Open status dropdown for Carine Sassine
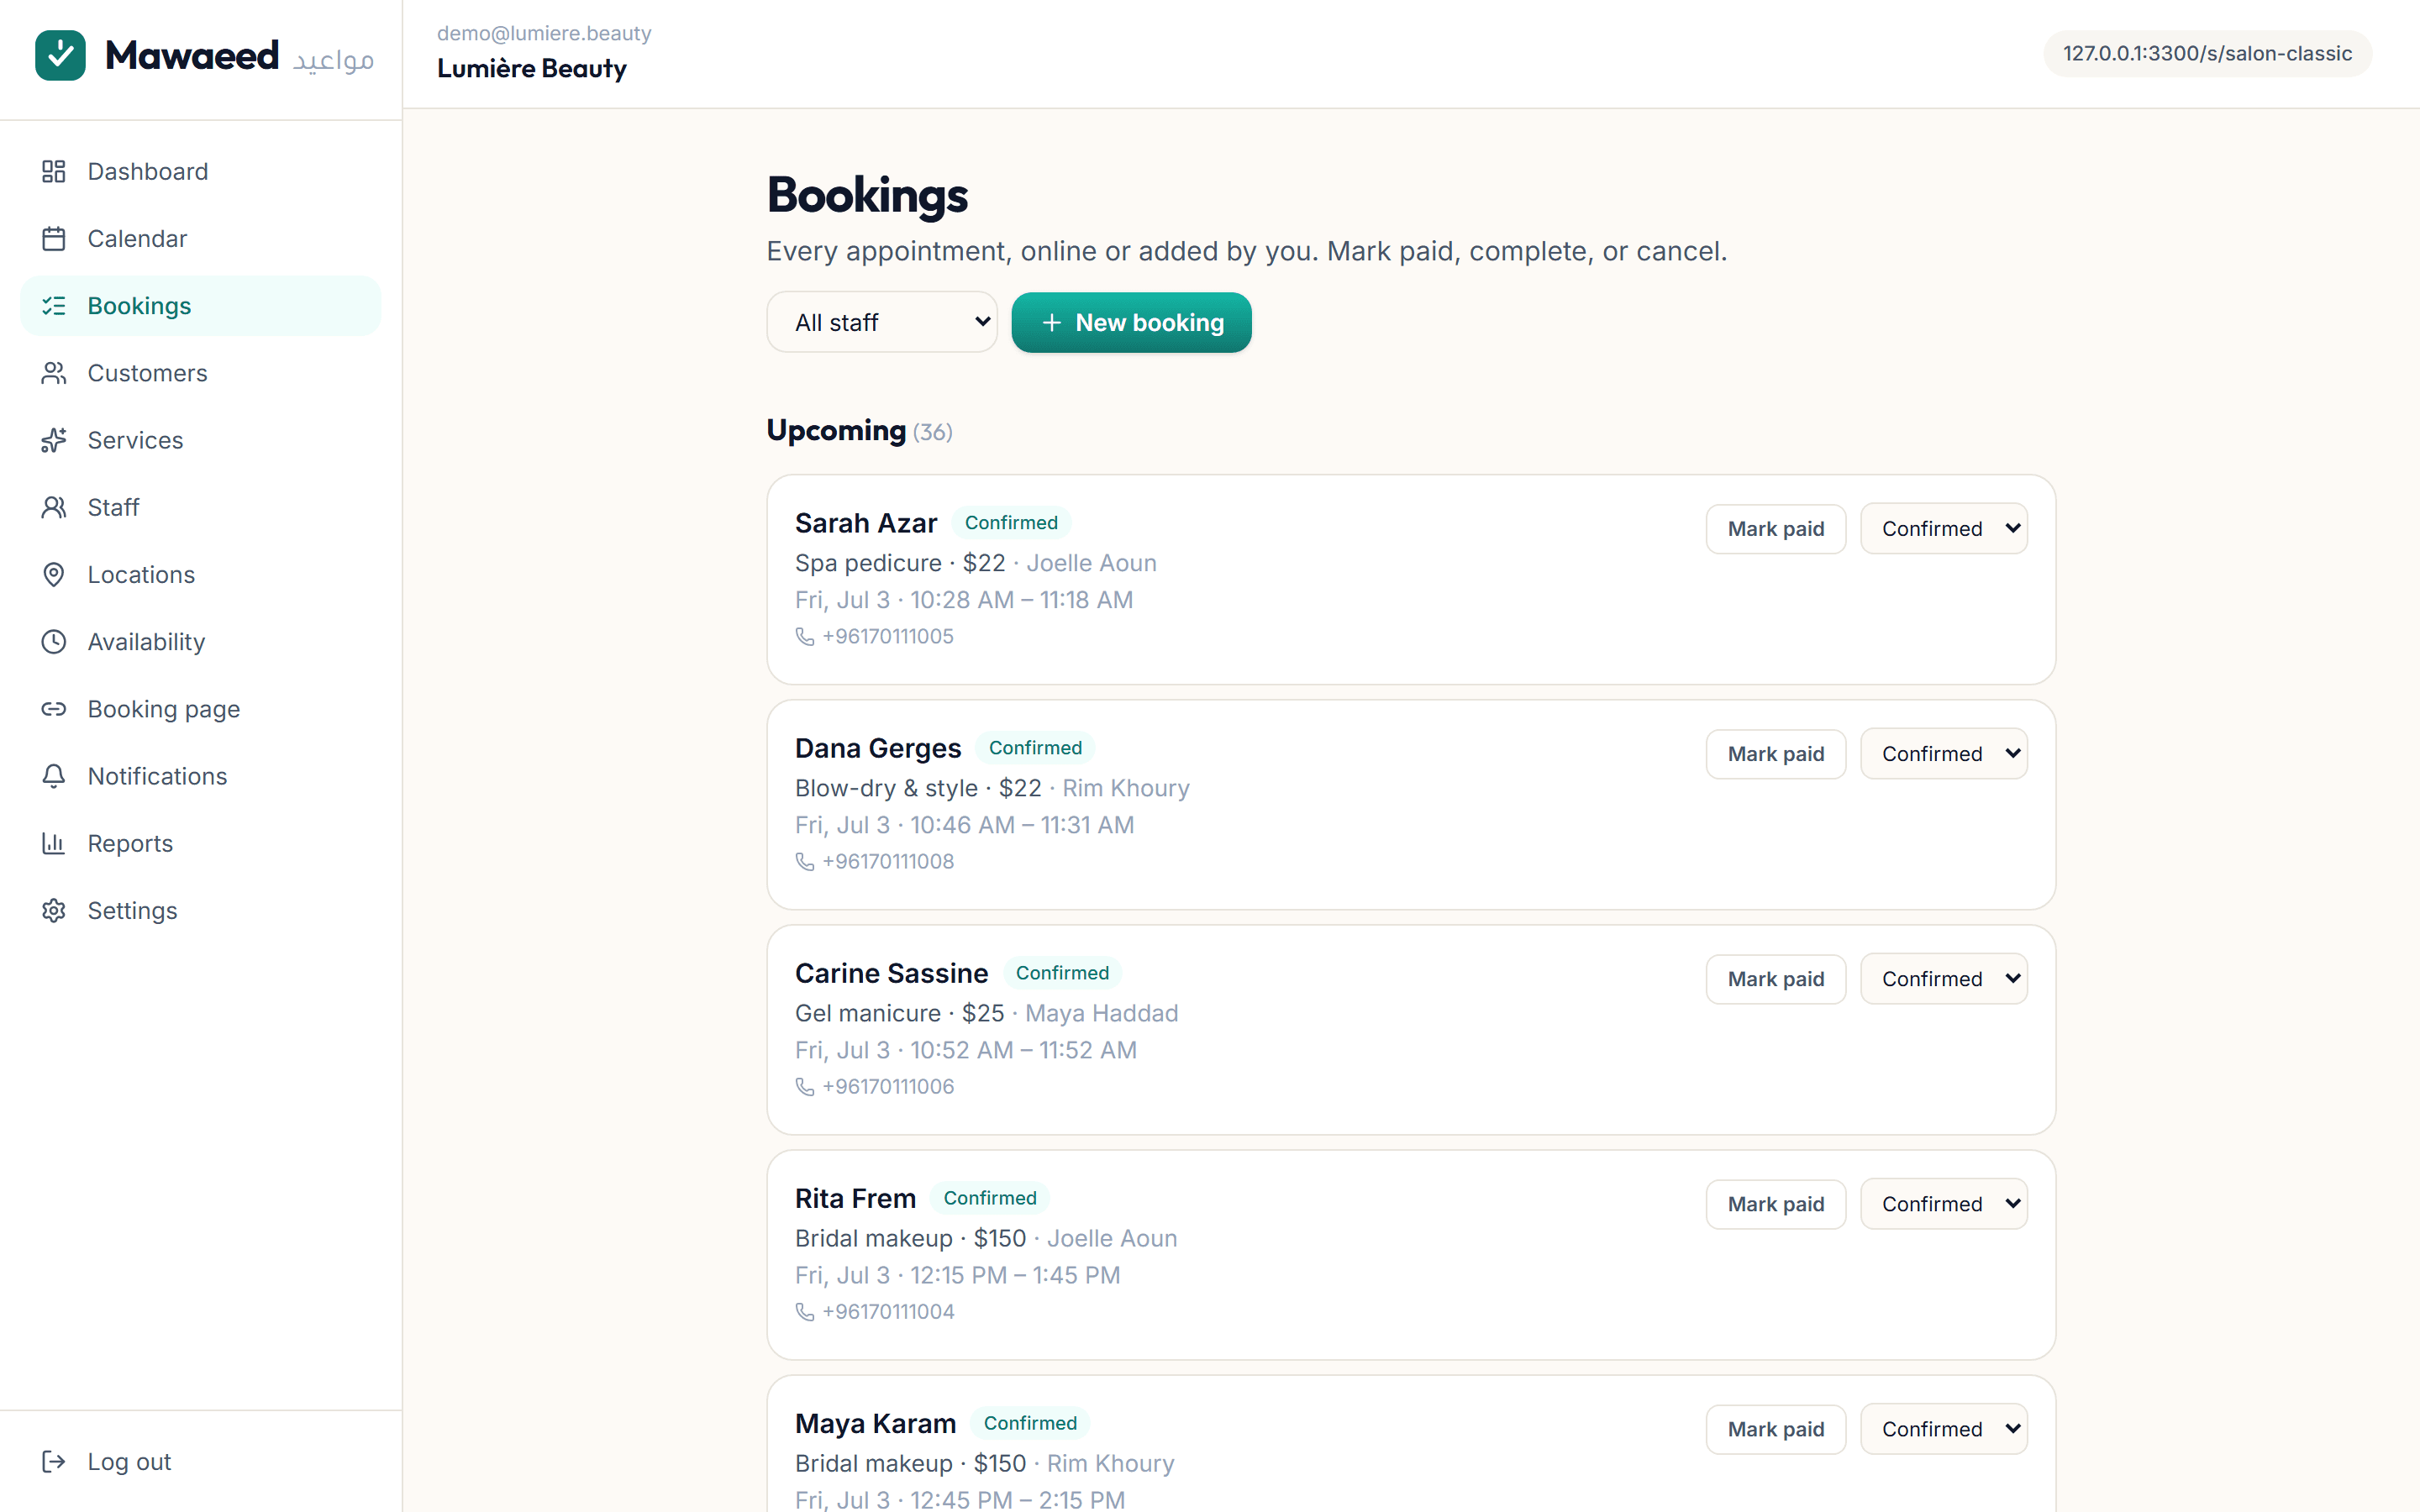2420x1512 pixels. (x=1943, y=978)
